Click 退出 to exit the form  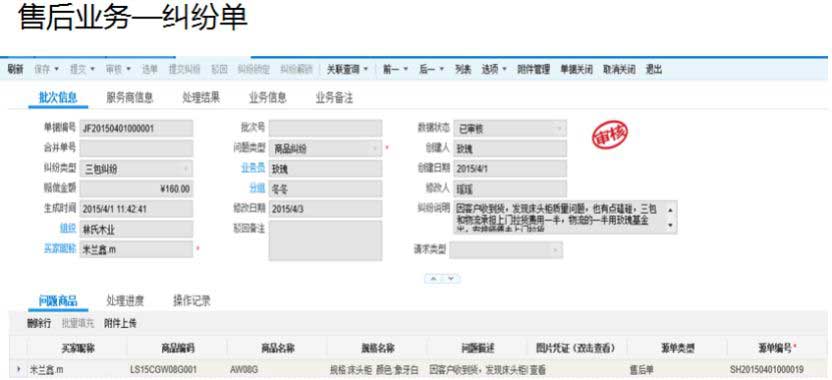tap(654, 69)
